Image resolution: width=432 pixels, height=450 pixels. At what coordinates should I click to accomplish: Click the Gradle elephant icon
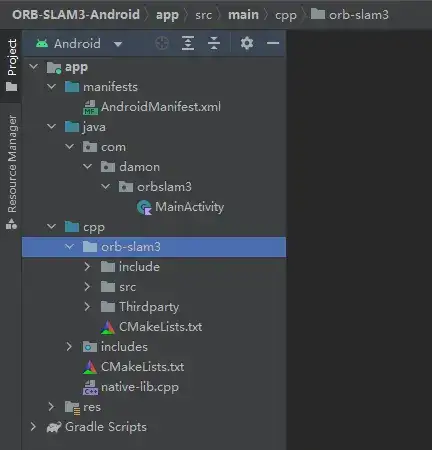(x=54, y=427)
